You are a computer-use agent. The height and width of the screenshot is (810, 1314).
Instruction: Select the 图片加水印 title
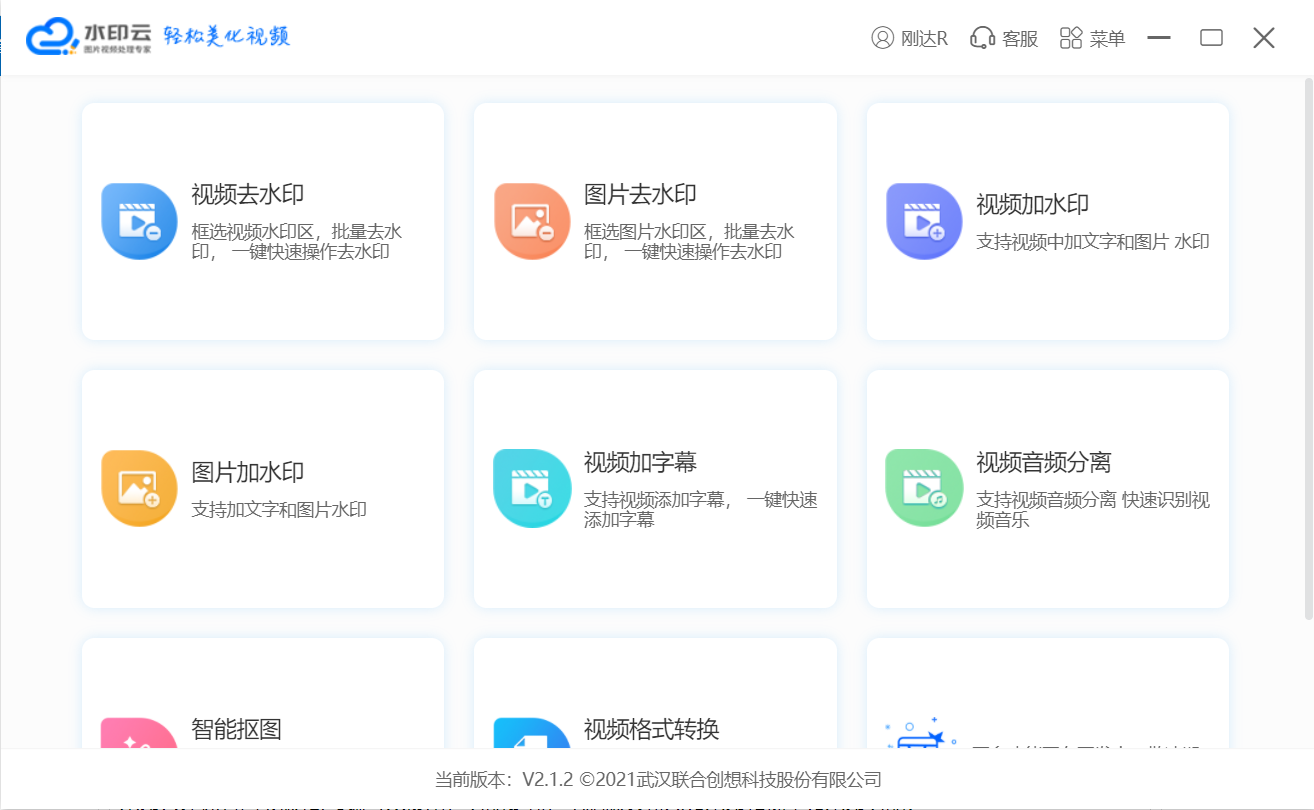pos(248,473)
